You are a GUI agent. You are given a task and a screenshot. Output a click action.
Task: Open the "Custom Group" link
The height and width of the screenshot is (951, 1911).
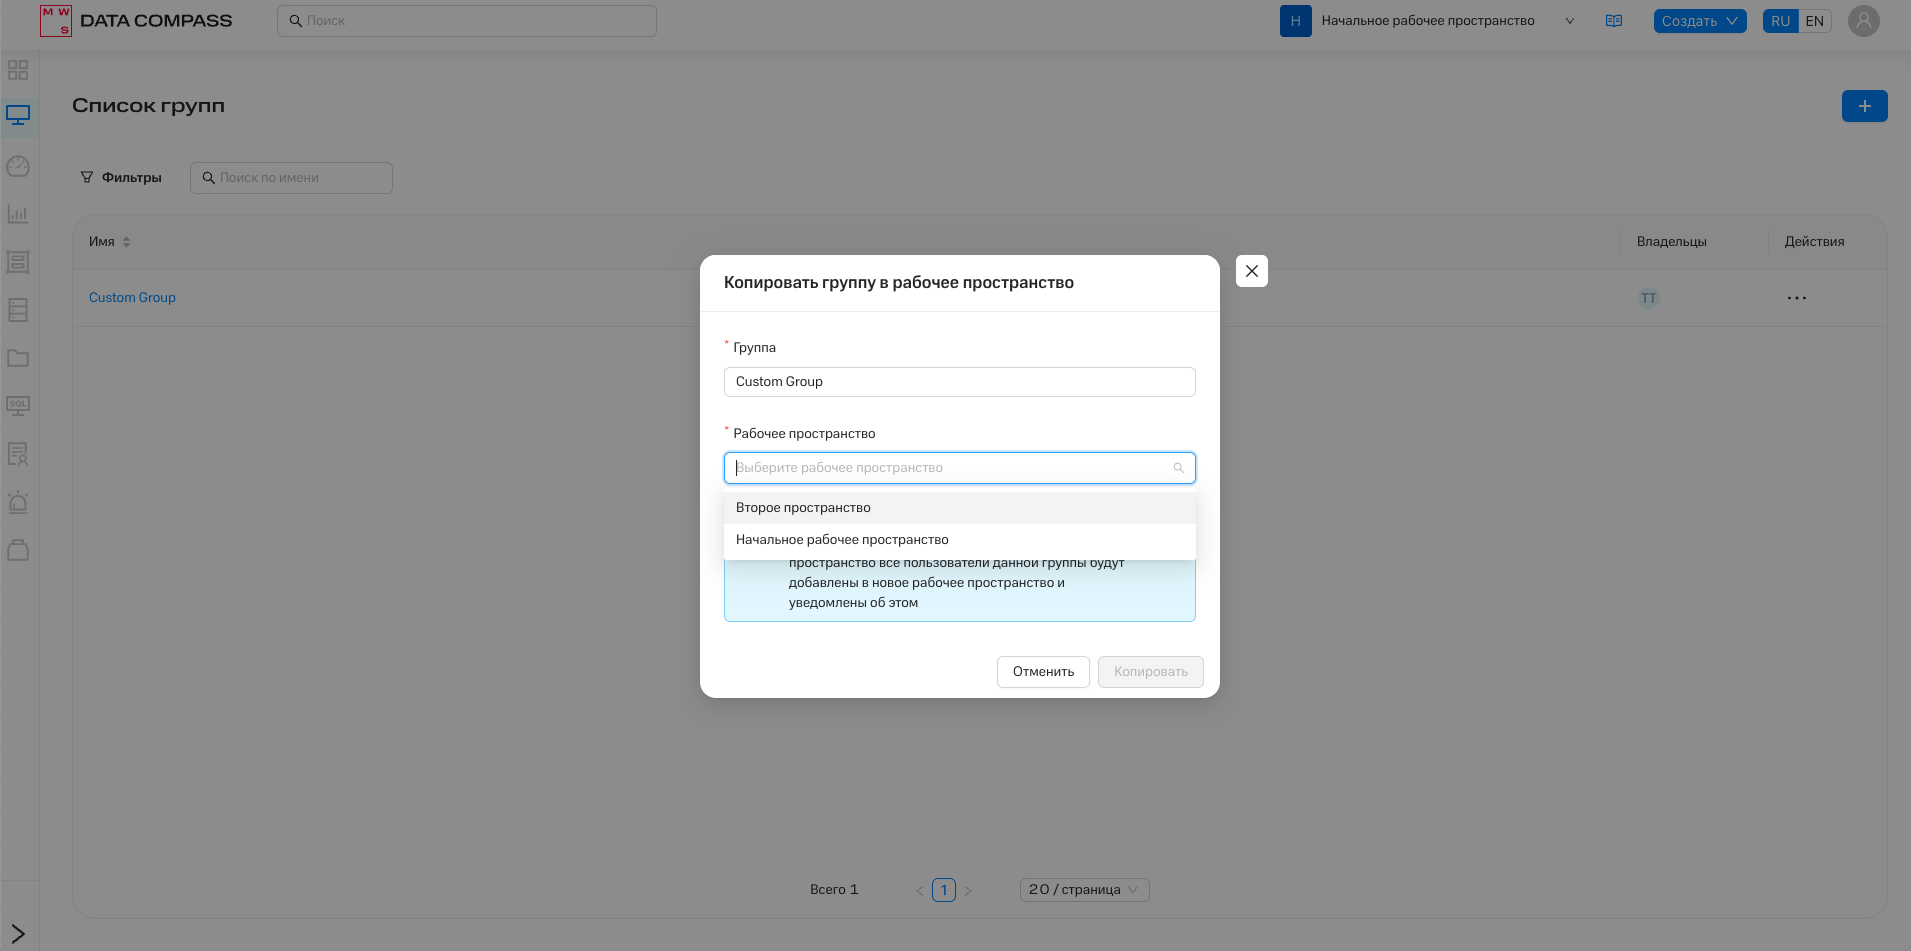[132, 298]
